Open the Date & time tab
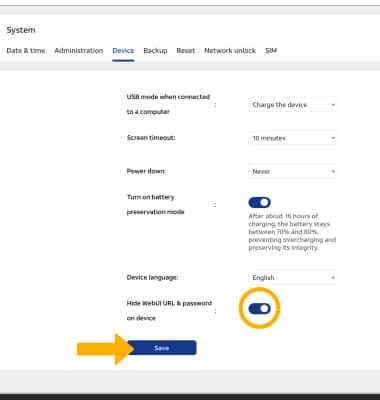The image size is (380, 400). tap(26, 51)
